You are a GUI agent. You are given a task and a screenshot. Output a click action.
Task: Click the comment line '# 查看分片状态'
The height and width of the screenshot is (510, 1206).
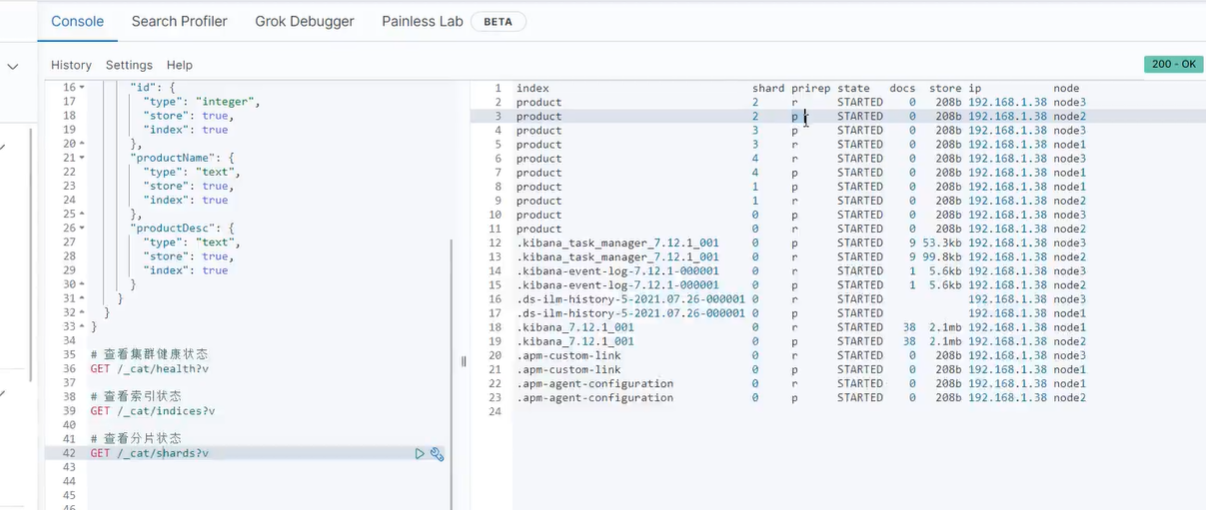[x=135, y=439]
